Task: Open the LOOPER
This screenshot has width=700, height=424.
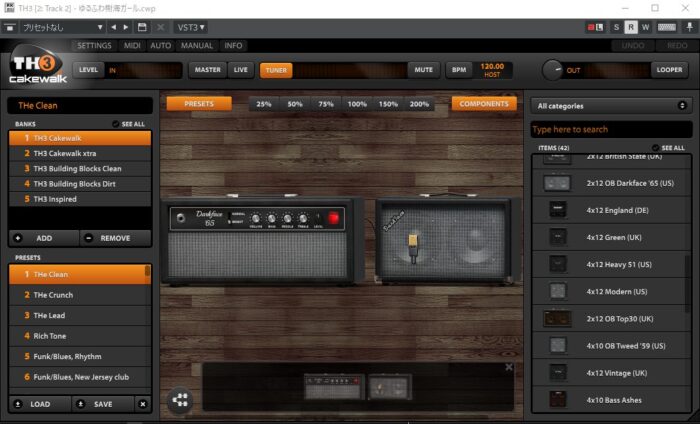Action: click(x=669, y=70)
